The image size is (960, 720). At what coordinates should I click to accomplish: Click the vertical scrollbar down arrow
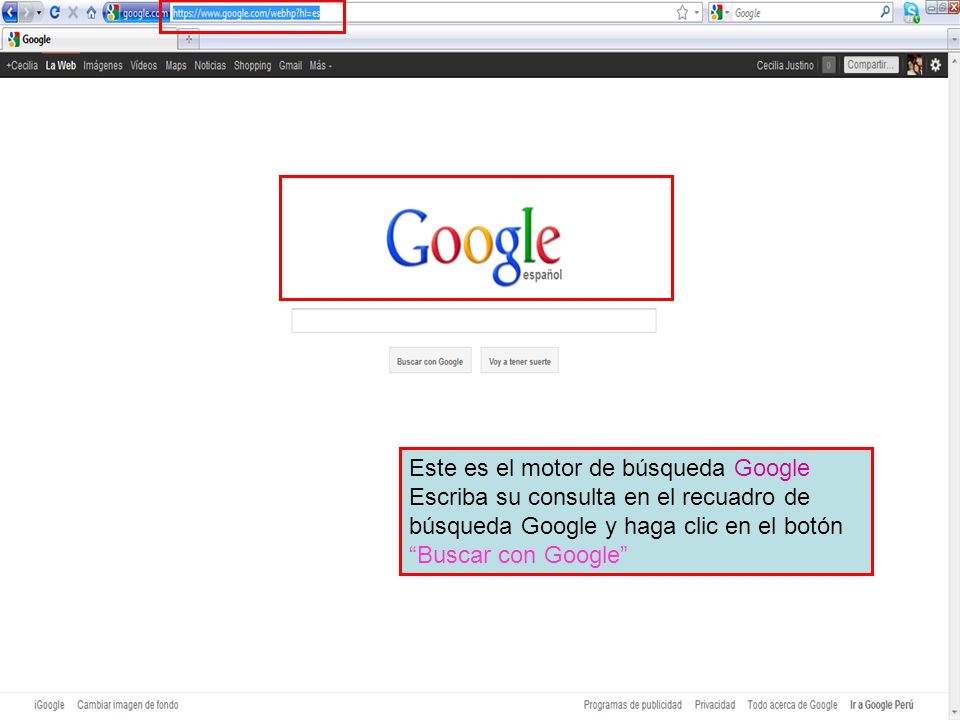click(x=954, y=710)
